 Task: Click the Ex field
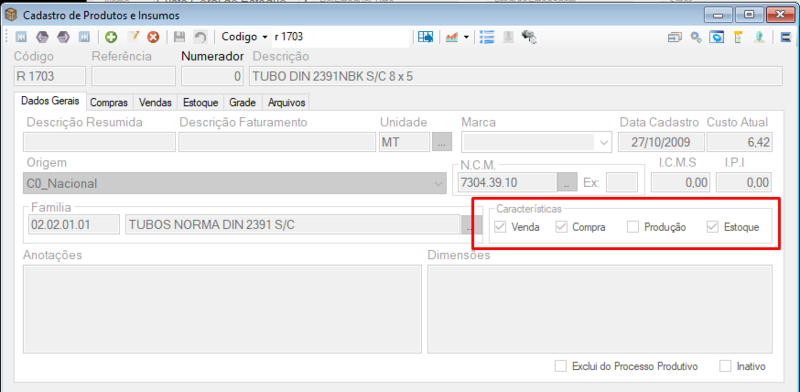(x=622, y=183)
